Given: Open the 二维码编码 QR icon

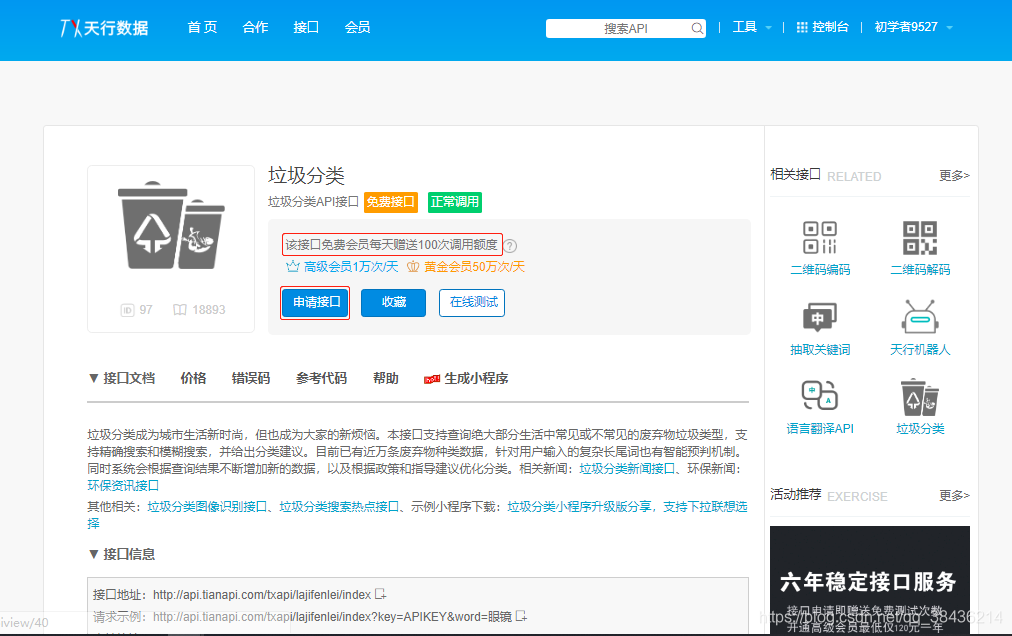Looking at the screenshot, I should tap(820, 238).
